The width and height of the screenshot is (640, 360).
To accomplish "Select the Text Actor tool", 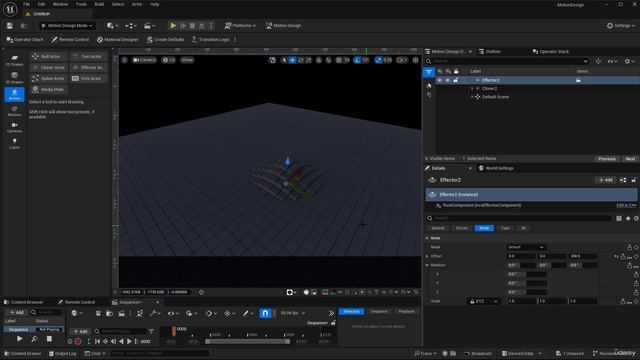I will pyautogui.click(x=88, y=56).
